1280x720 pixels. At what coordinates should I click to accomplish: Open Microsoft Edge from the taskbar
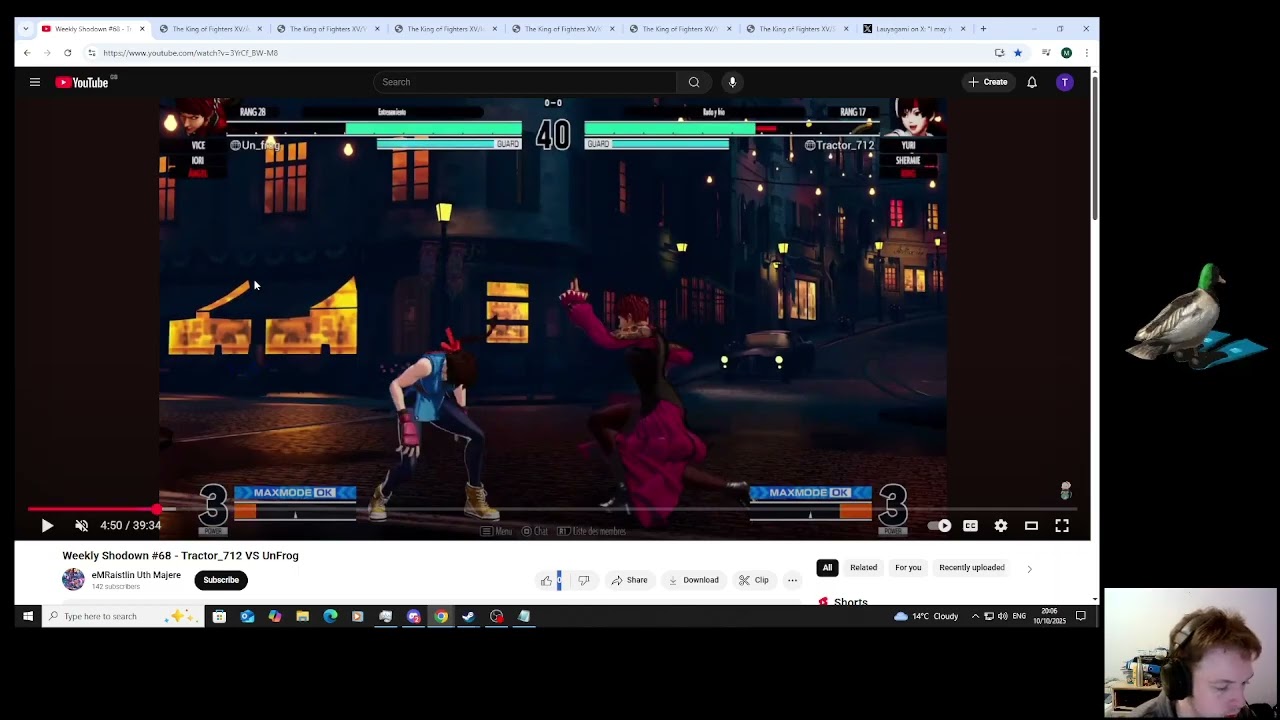[x=330, y=616]
